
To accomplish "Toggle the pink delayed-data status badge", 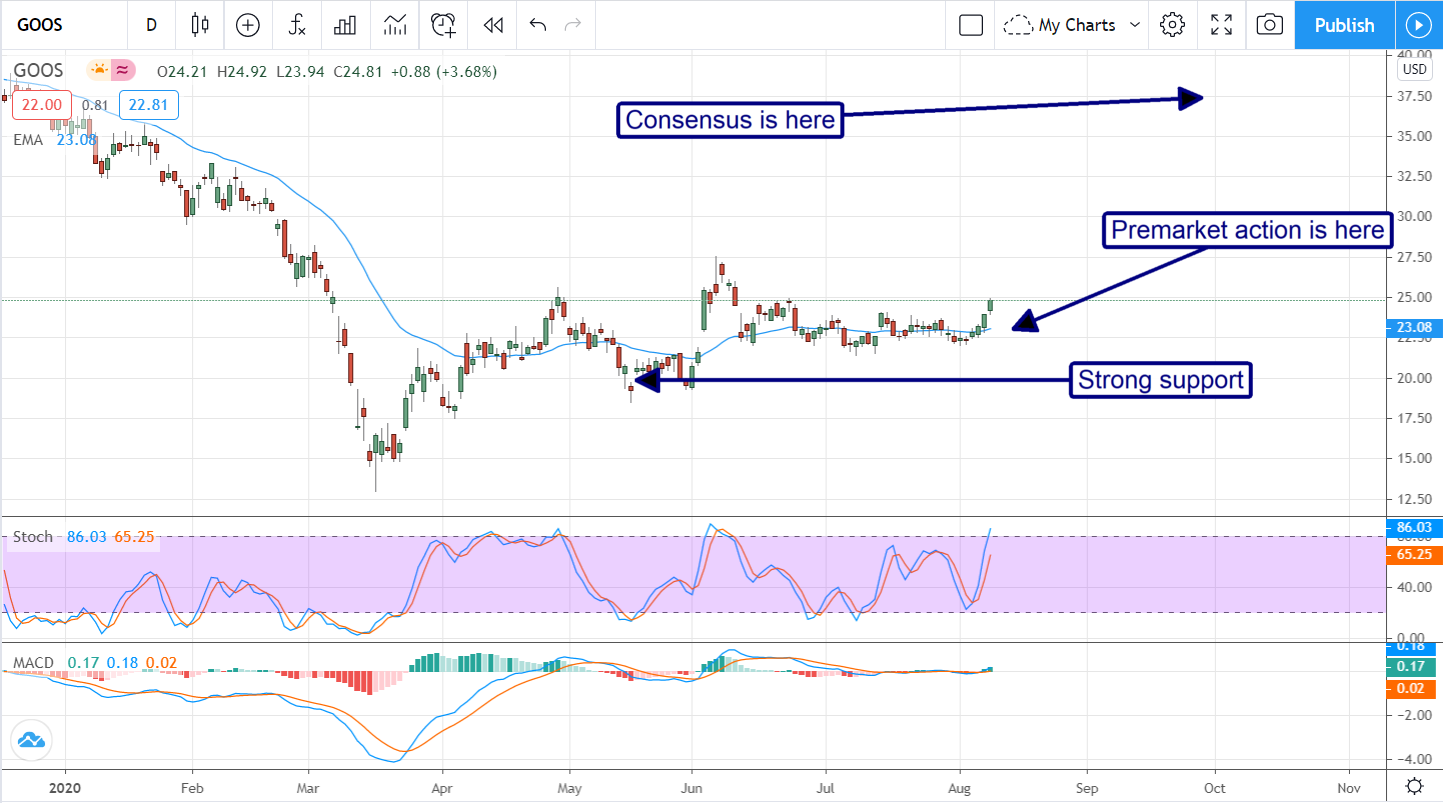I will (x=120, y=70).
